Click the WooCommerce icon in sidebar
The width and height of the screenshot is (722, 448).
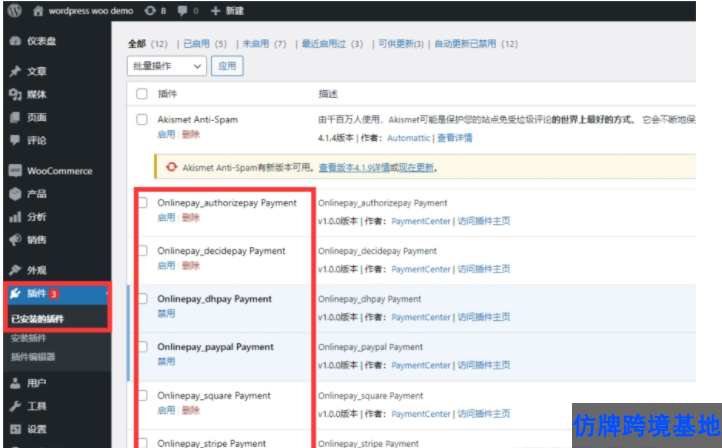[15, 171]
